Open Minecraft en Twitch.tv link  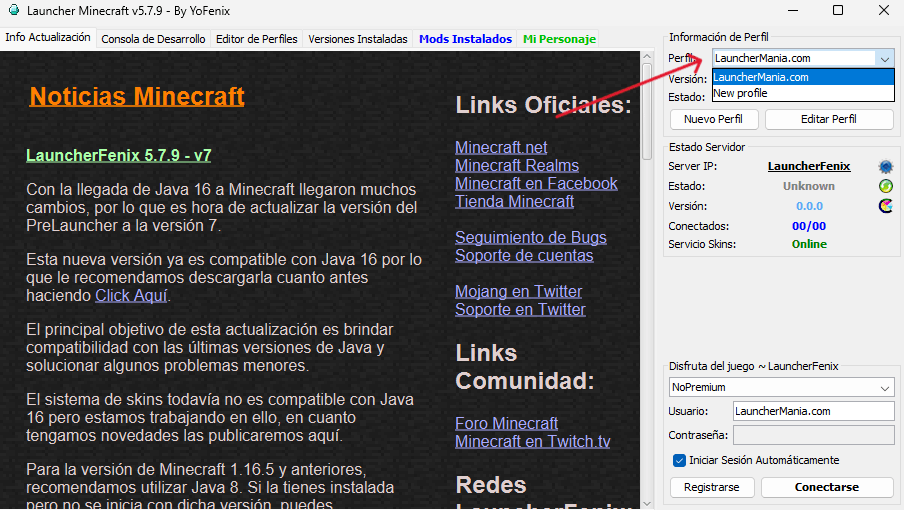533,441
